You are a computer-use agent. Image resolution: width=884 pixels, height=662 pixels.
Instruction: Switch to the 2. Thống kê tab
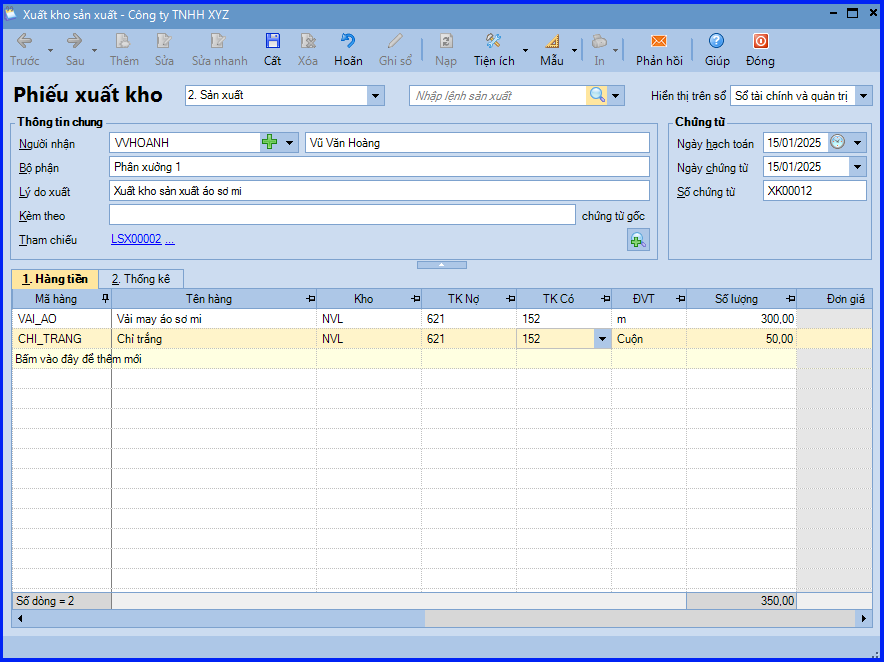(x=140, y=279)
